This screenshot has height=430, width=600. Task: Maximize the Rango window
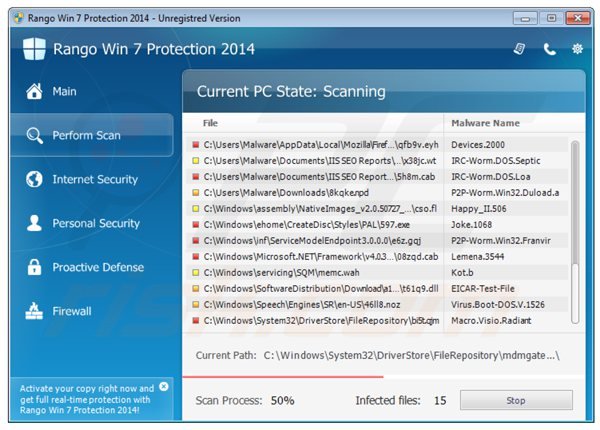[x=551, y=18]
